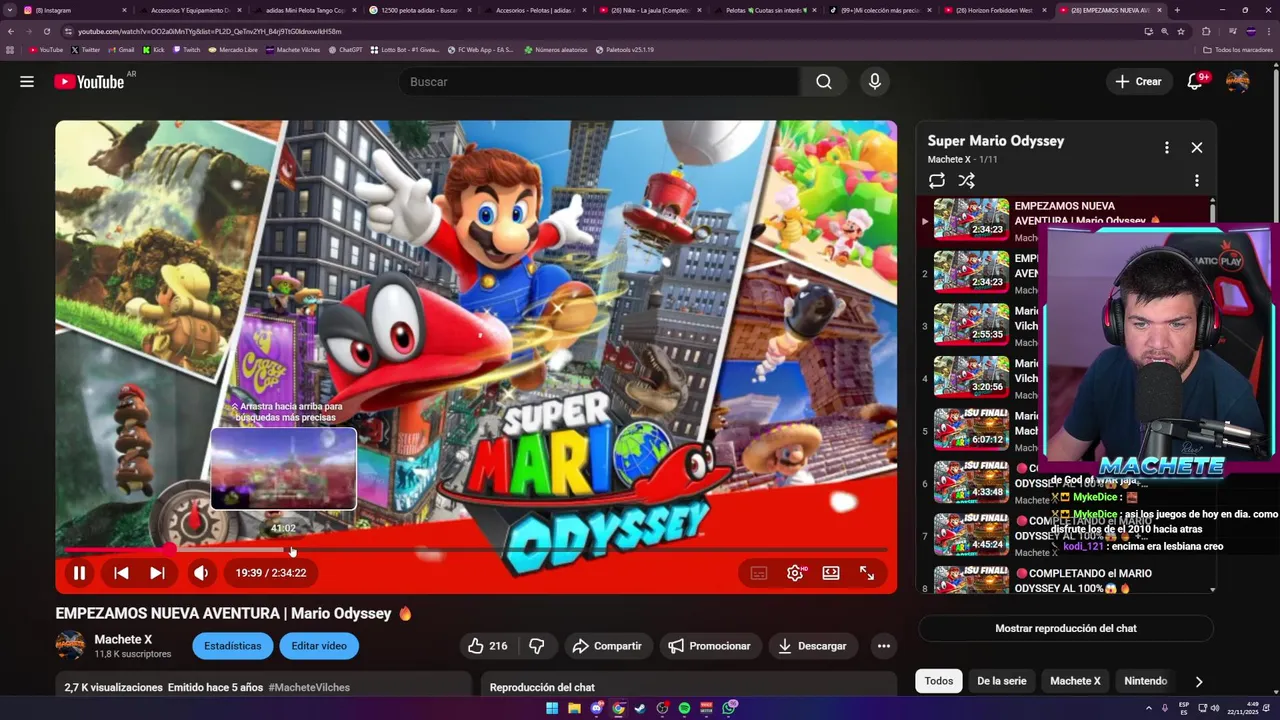
Task: Close the Super Mario Odyssey playlist panel
Action: pos(1197,148)
